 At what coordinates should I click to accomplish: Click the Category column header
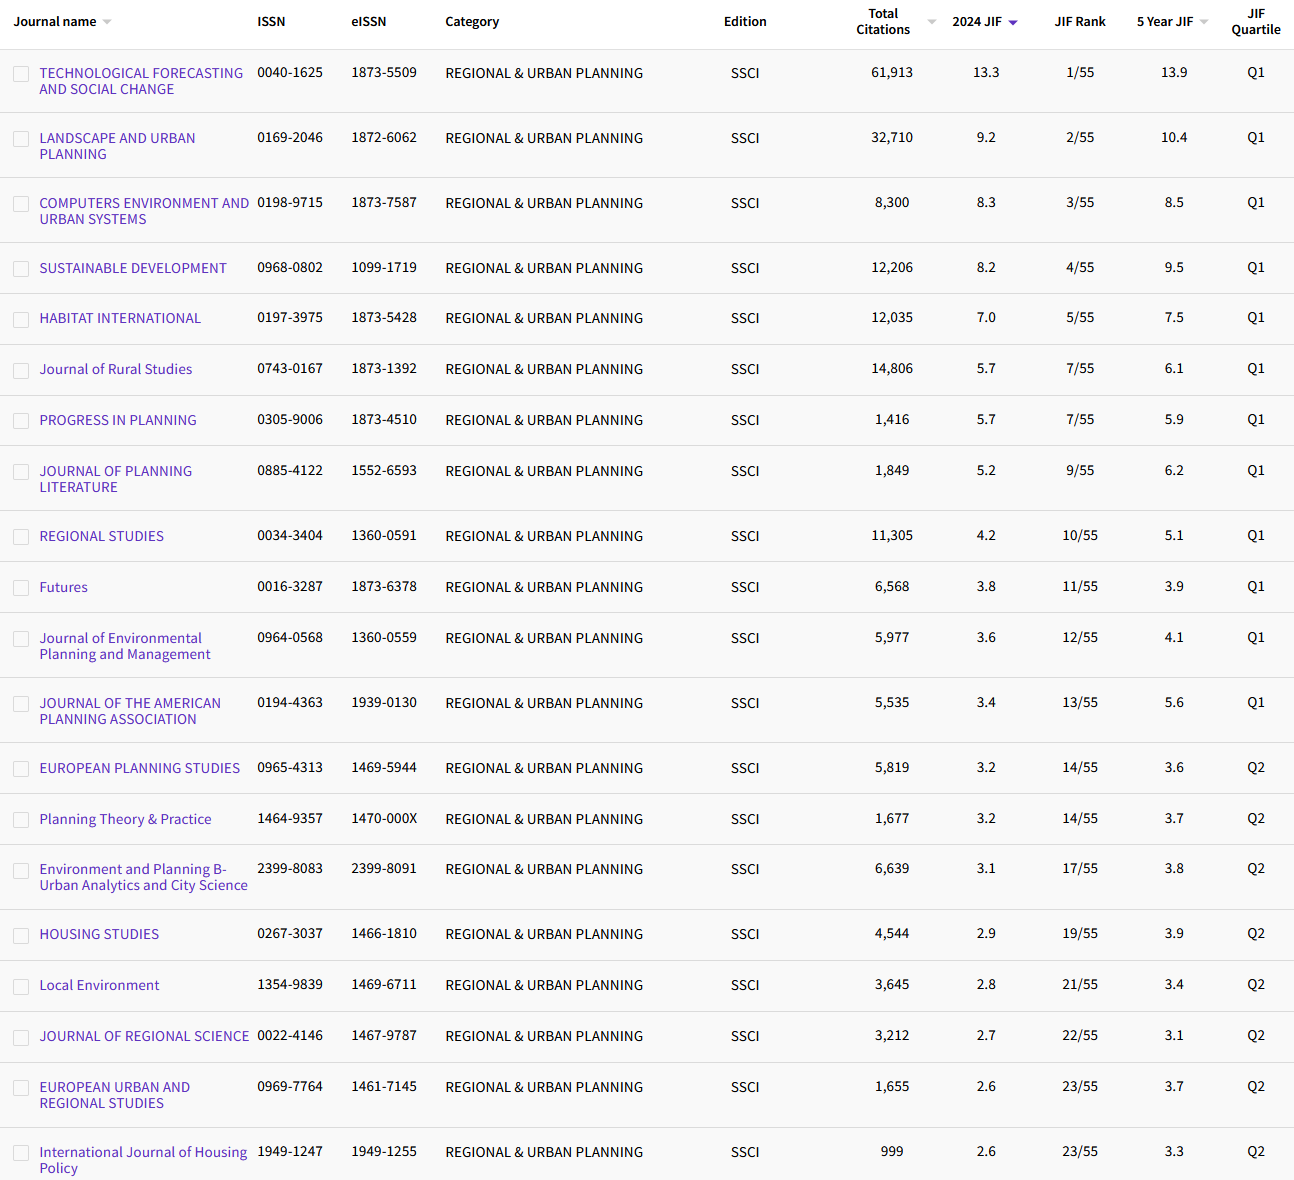coord(472,21)
